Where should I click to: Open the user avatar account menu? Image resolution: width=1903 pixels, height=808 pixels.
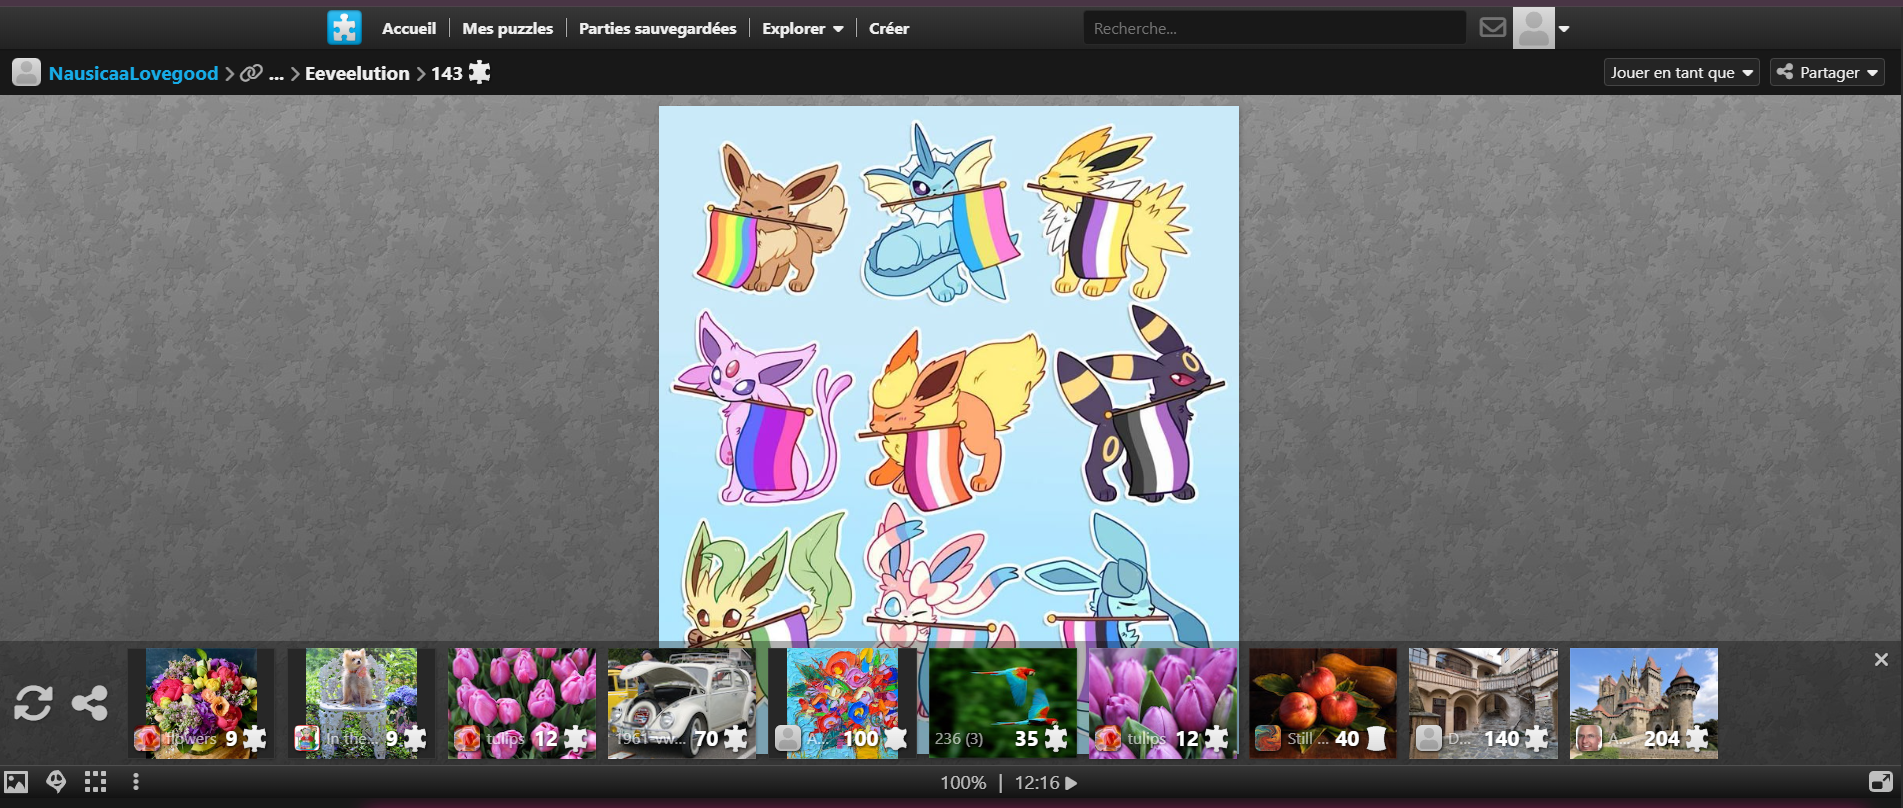point(1541,28)
